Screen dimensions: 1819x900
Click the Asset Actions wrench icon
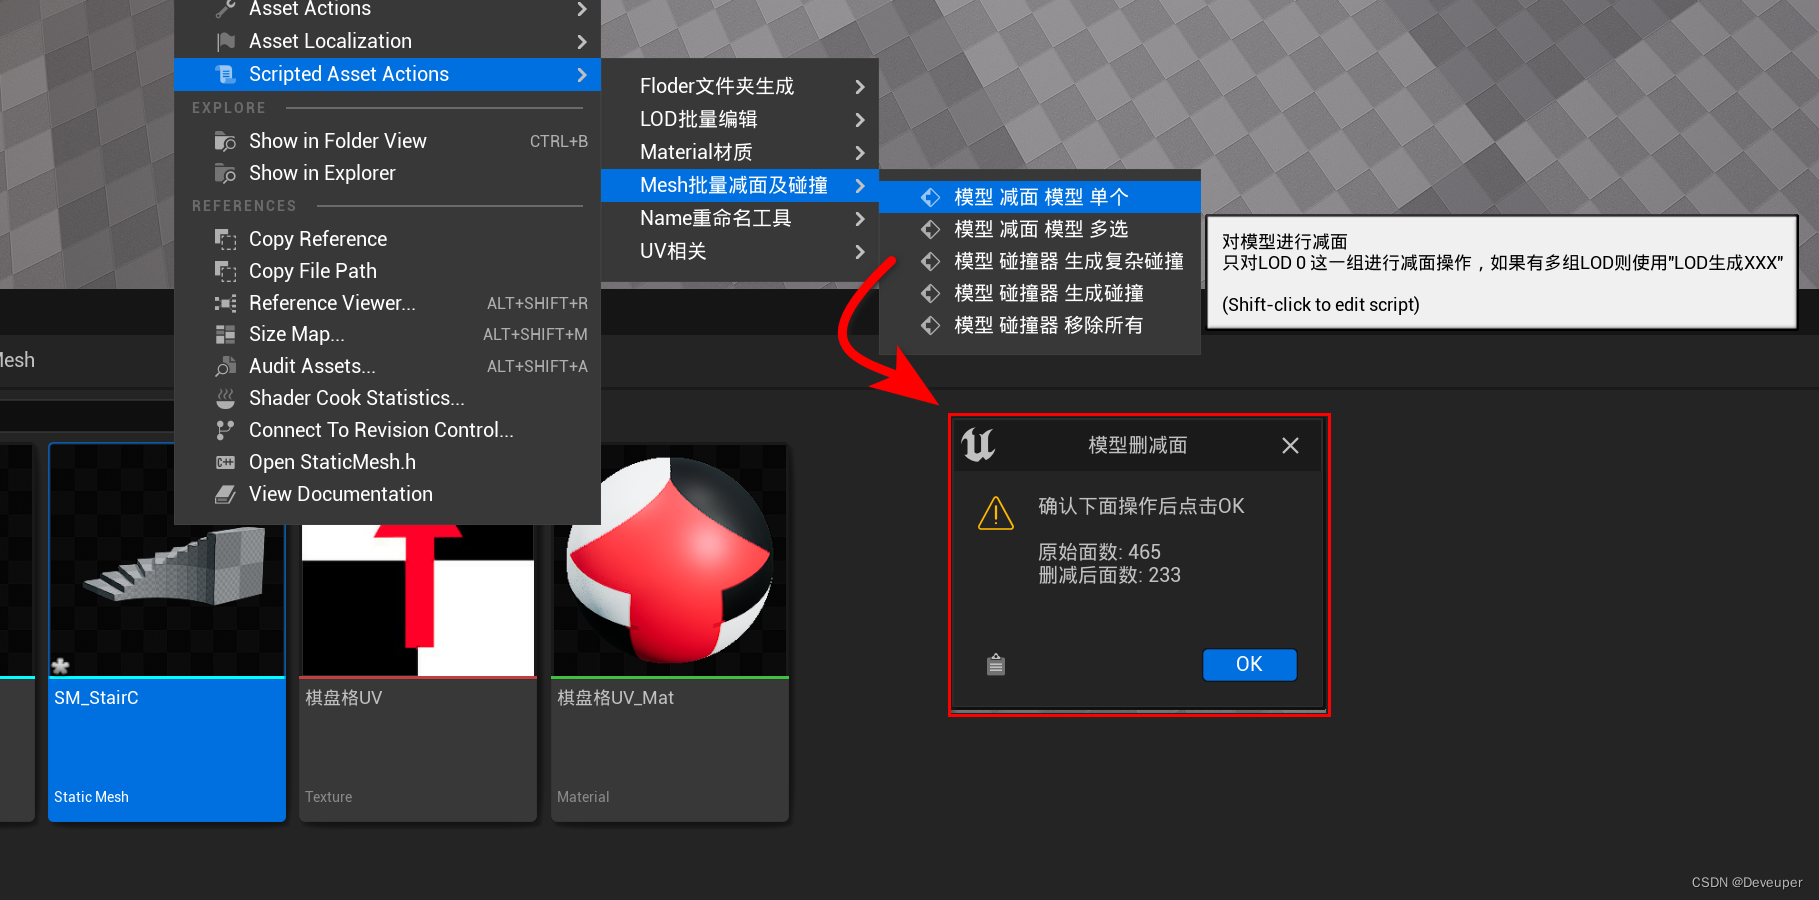tap(226, 9)
